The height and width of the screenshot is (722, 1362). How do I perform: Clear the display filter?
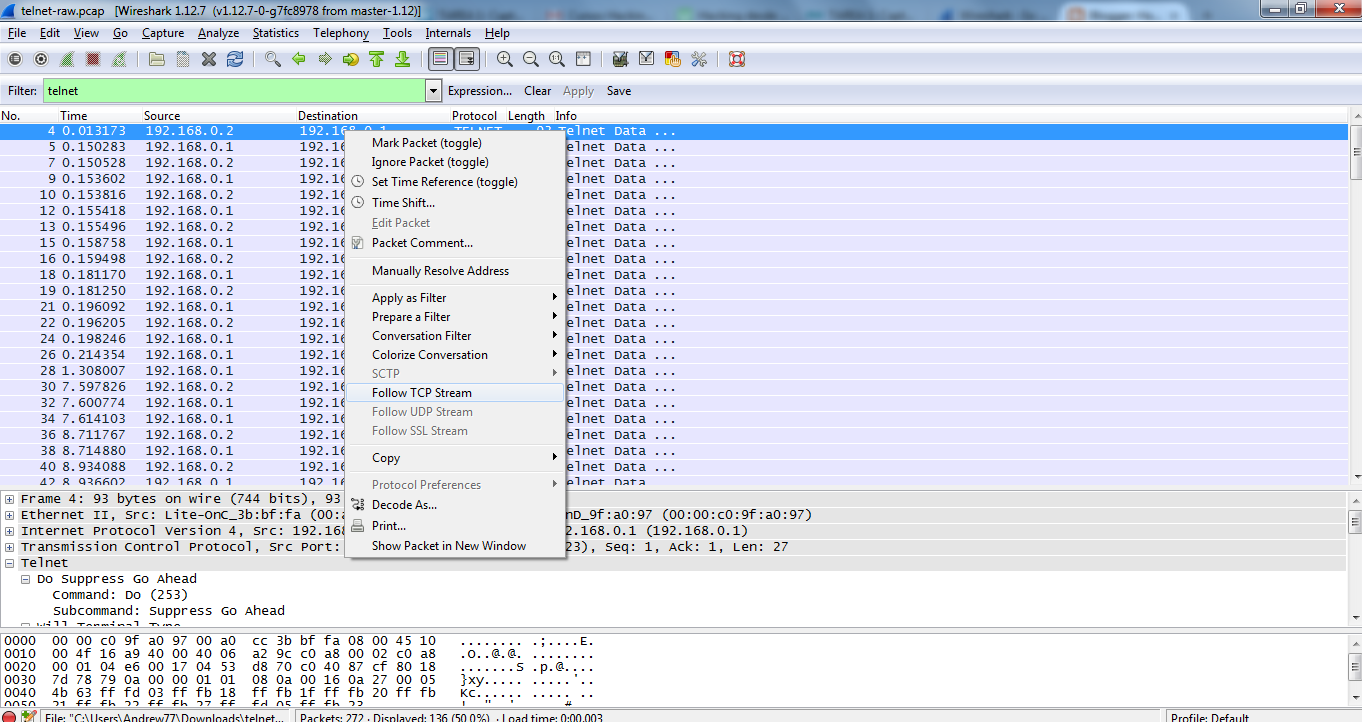click(538, 91)
